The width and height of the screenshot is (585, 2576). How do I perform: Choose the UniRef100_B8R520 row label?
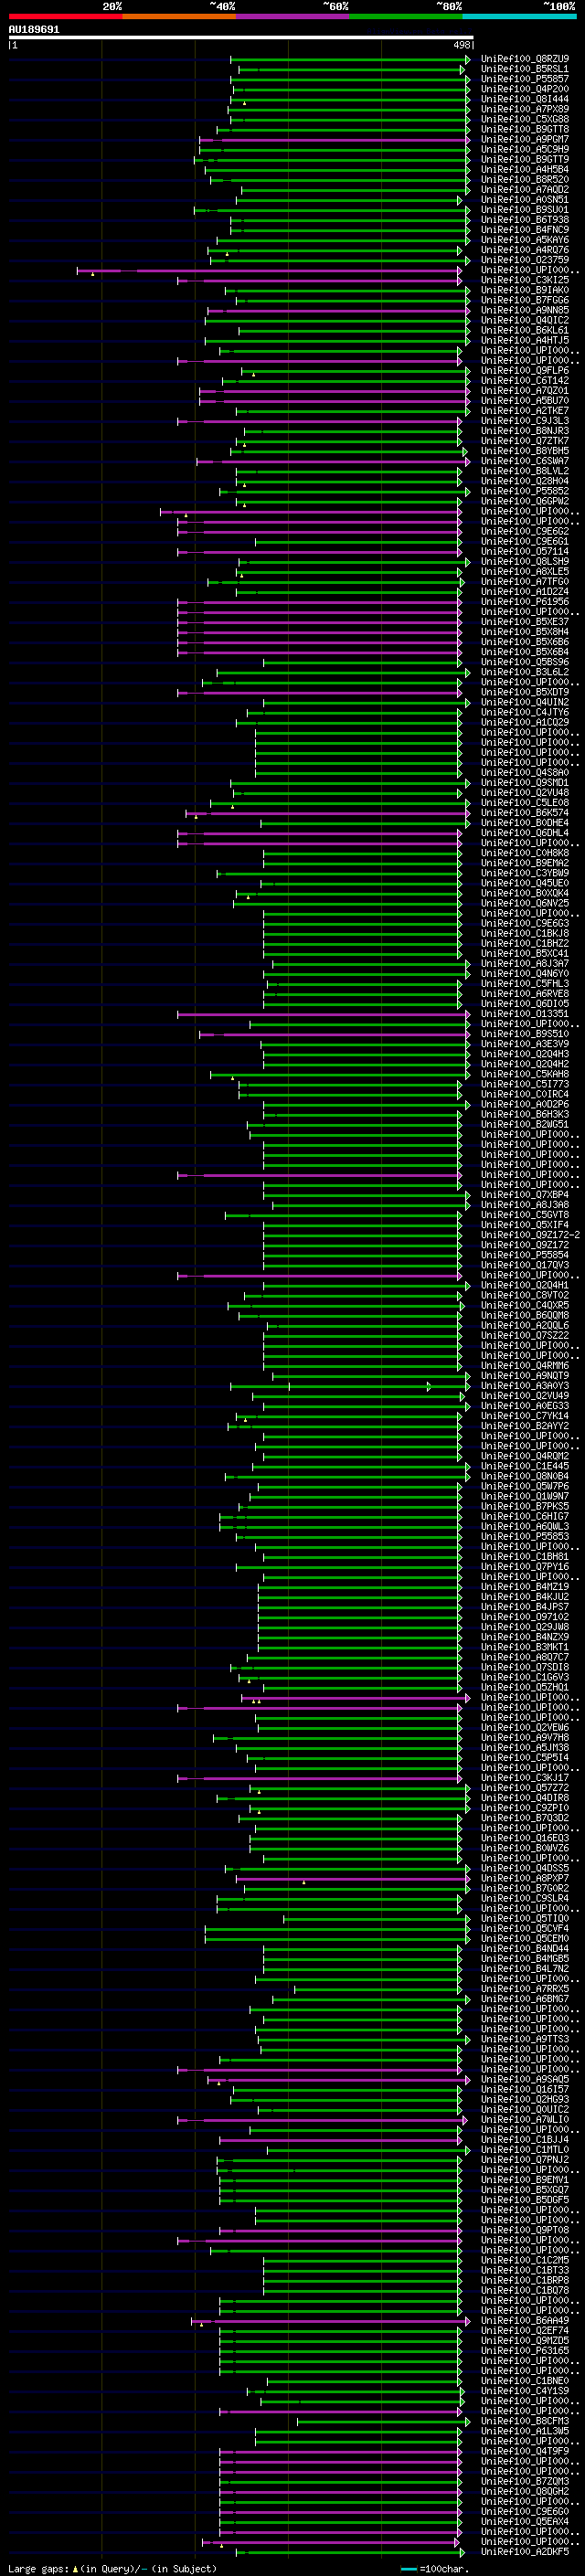(524, 180)
